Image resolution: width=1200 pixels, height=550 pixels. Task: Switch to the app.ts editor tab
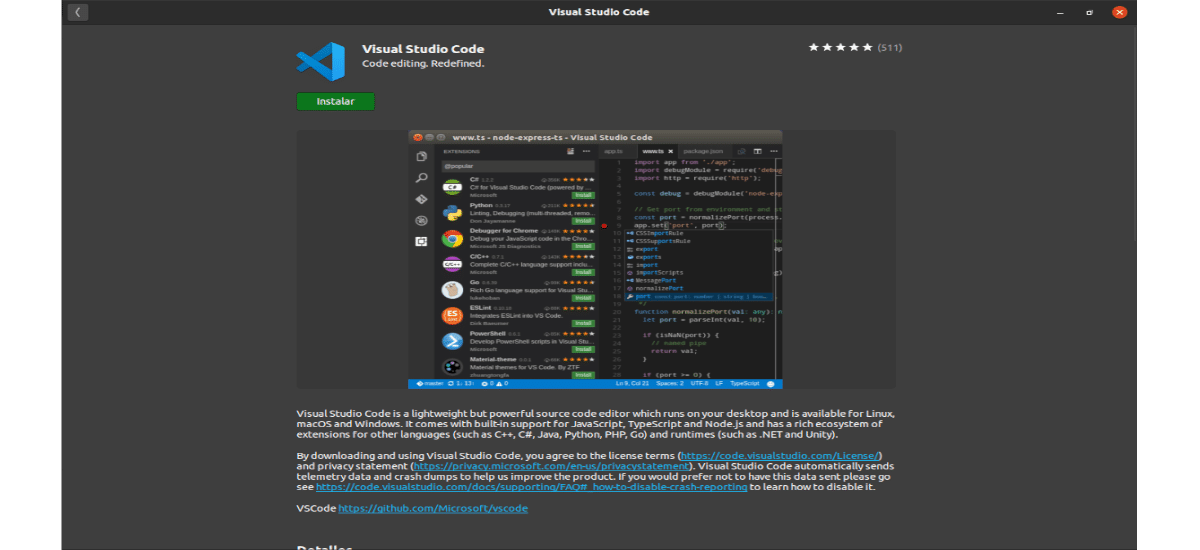pos(613,151)
